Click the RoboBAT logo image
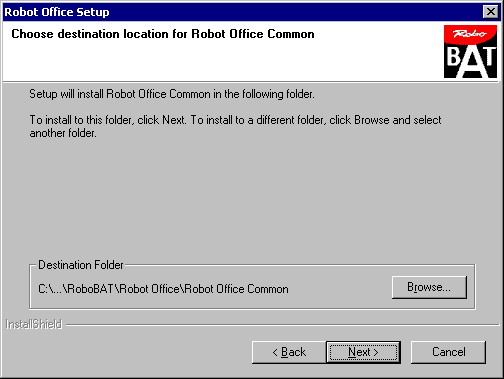 (x=470, y=52)
